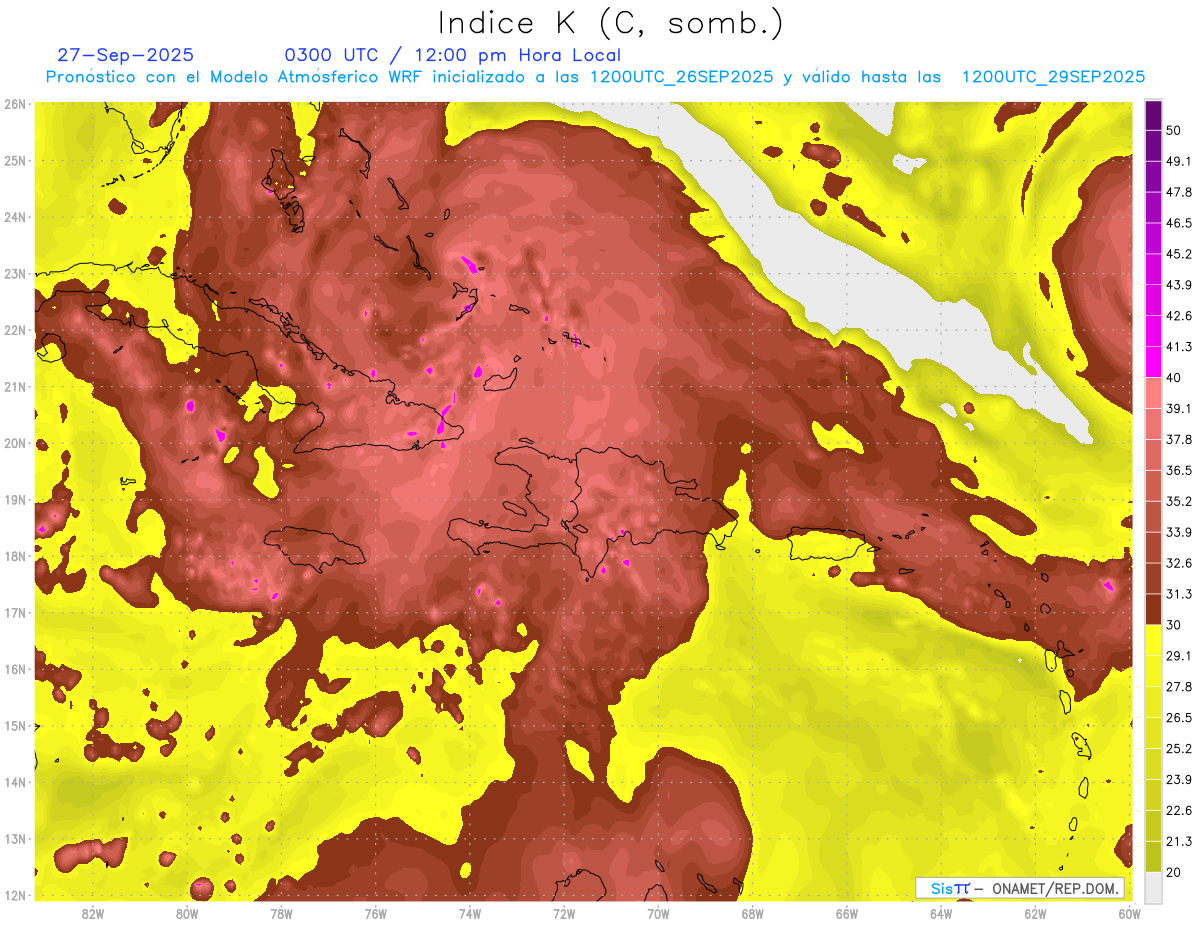
Task: Click the 19N latitude axis label
Action: click(15, 500)
